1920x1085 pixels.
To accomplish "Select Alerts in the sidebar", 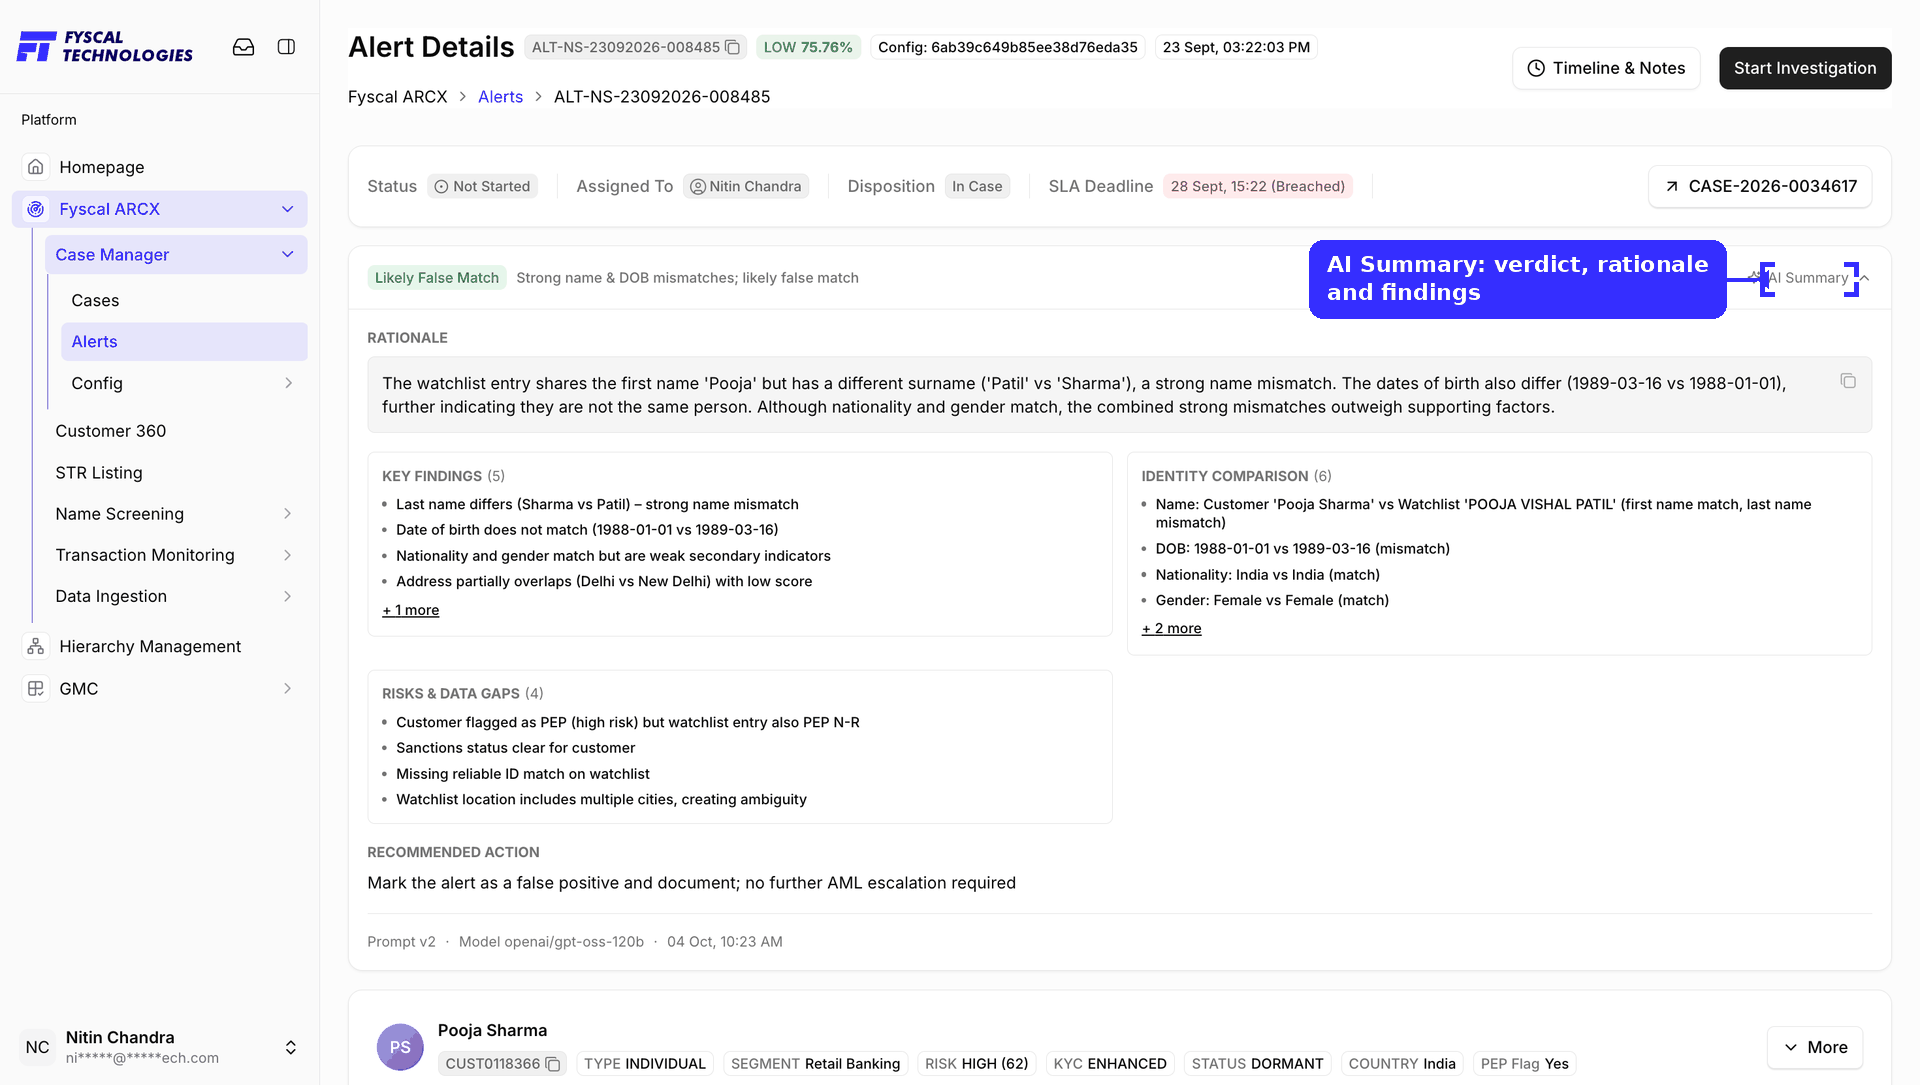I will pyautogui.click(x=184, y=342).
